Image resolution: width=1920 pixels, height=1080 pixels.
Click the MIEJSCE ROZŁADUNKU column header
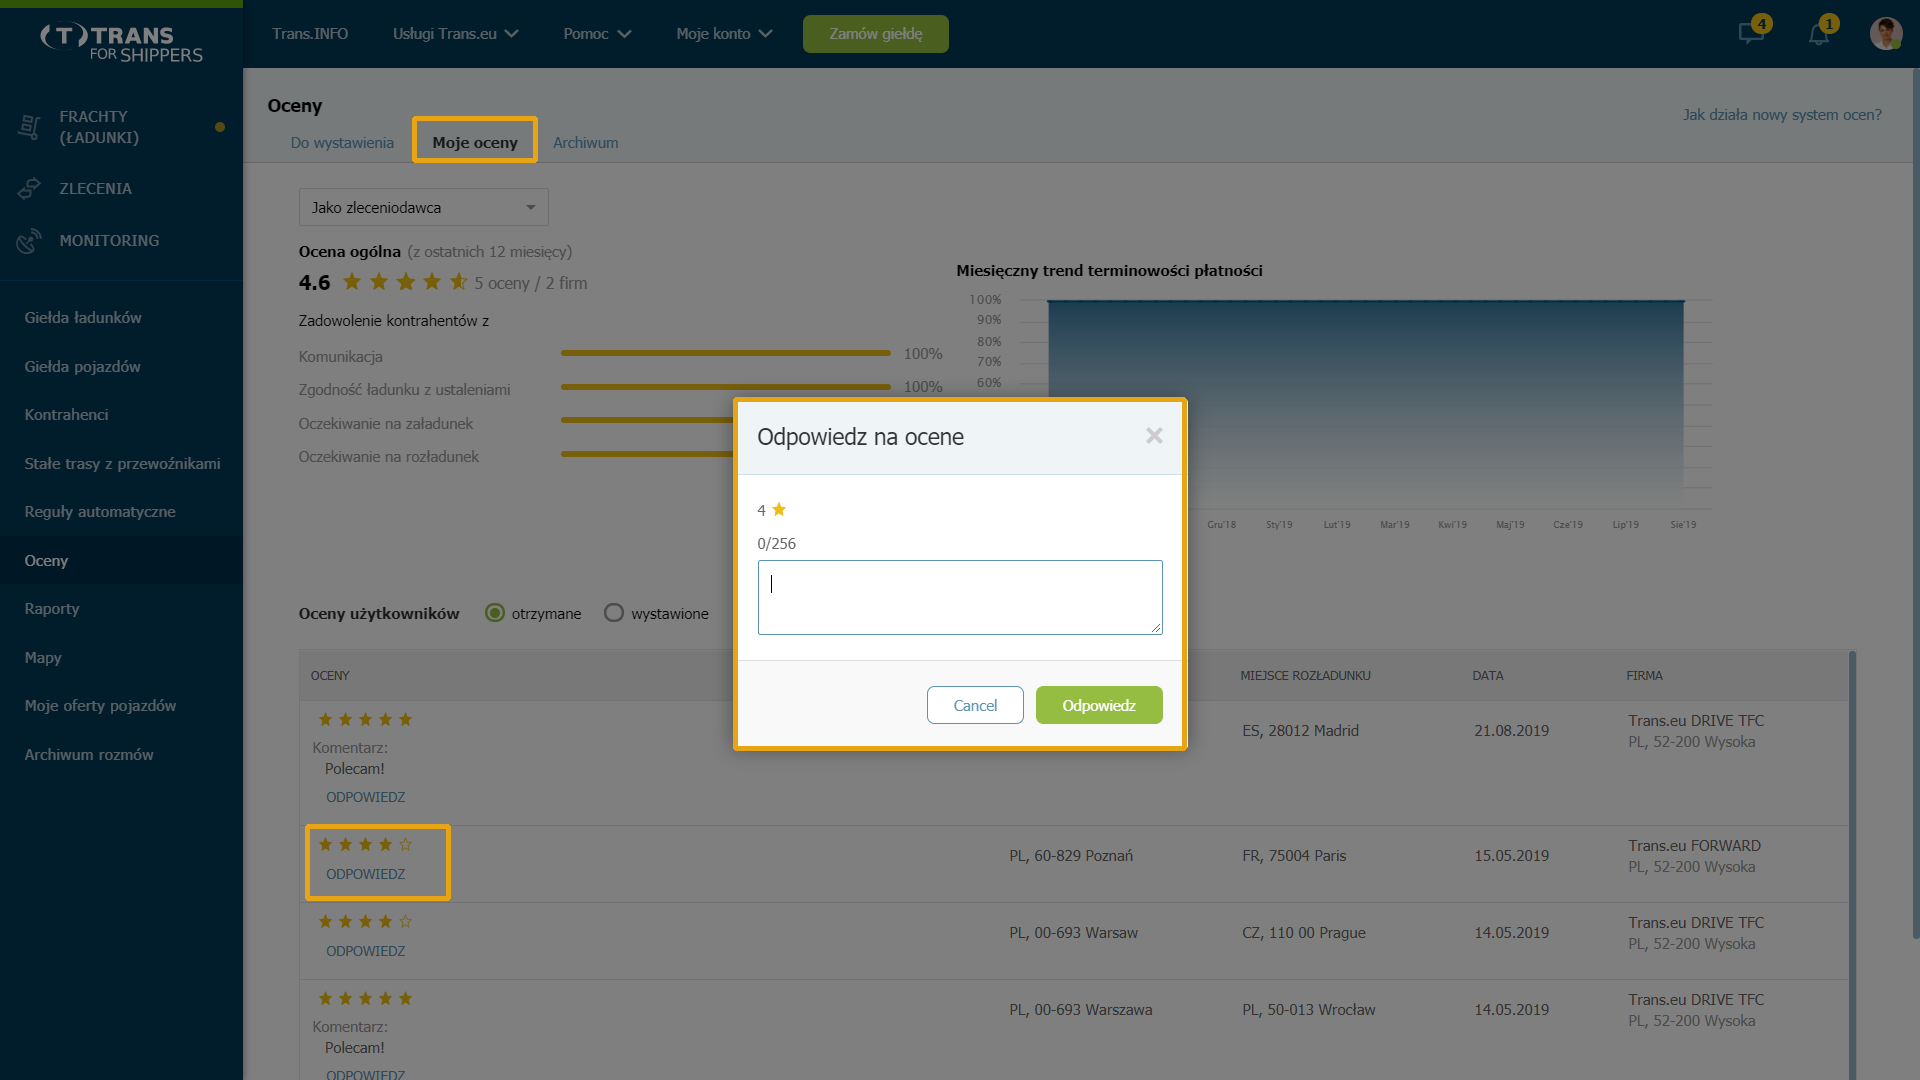[x=1306, y=676]
